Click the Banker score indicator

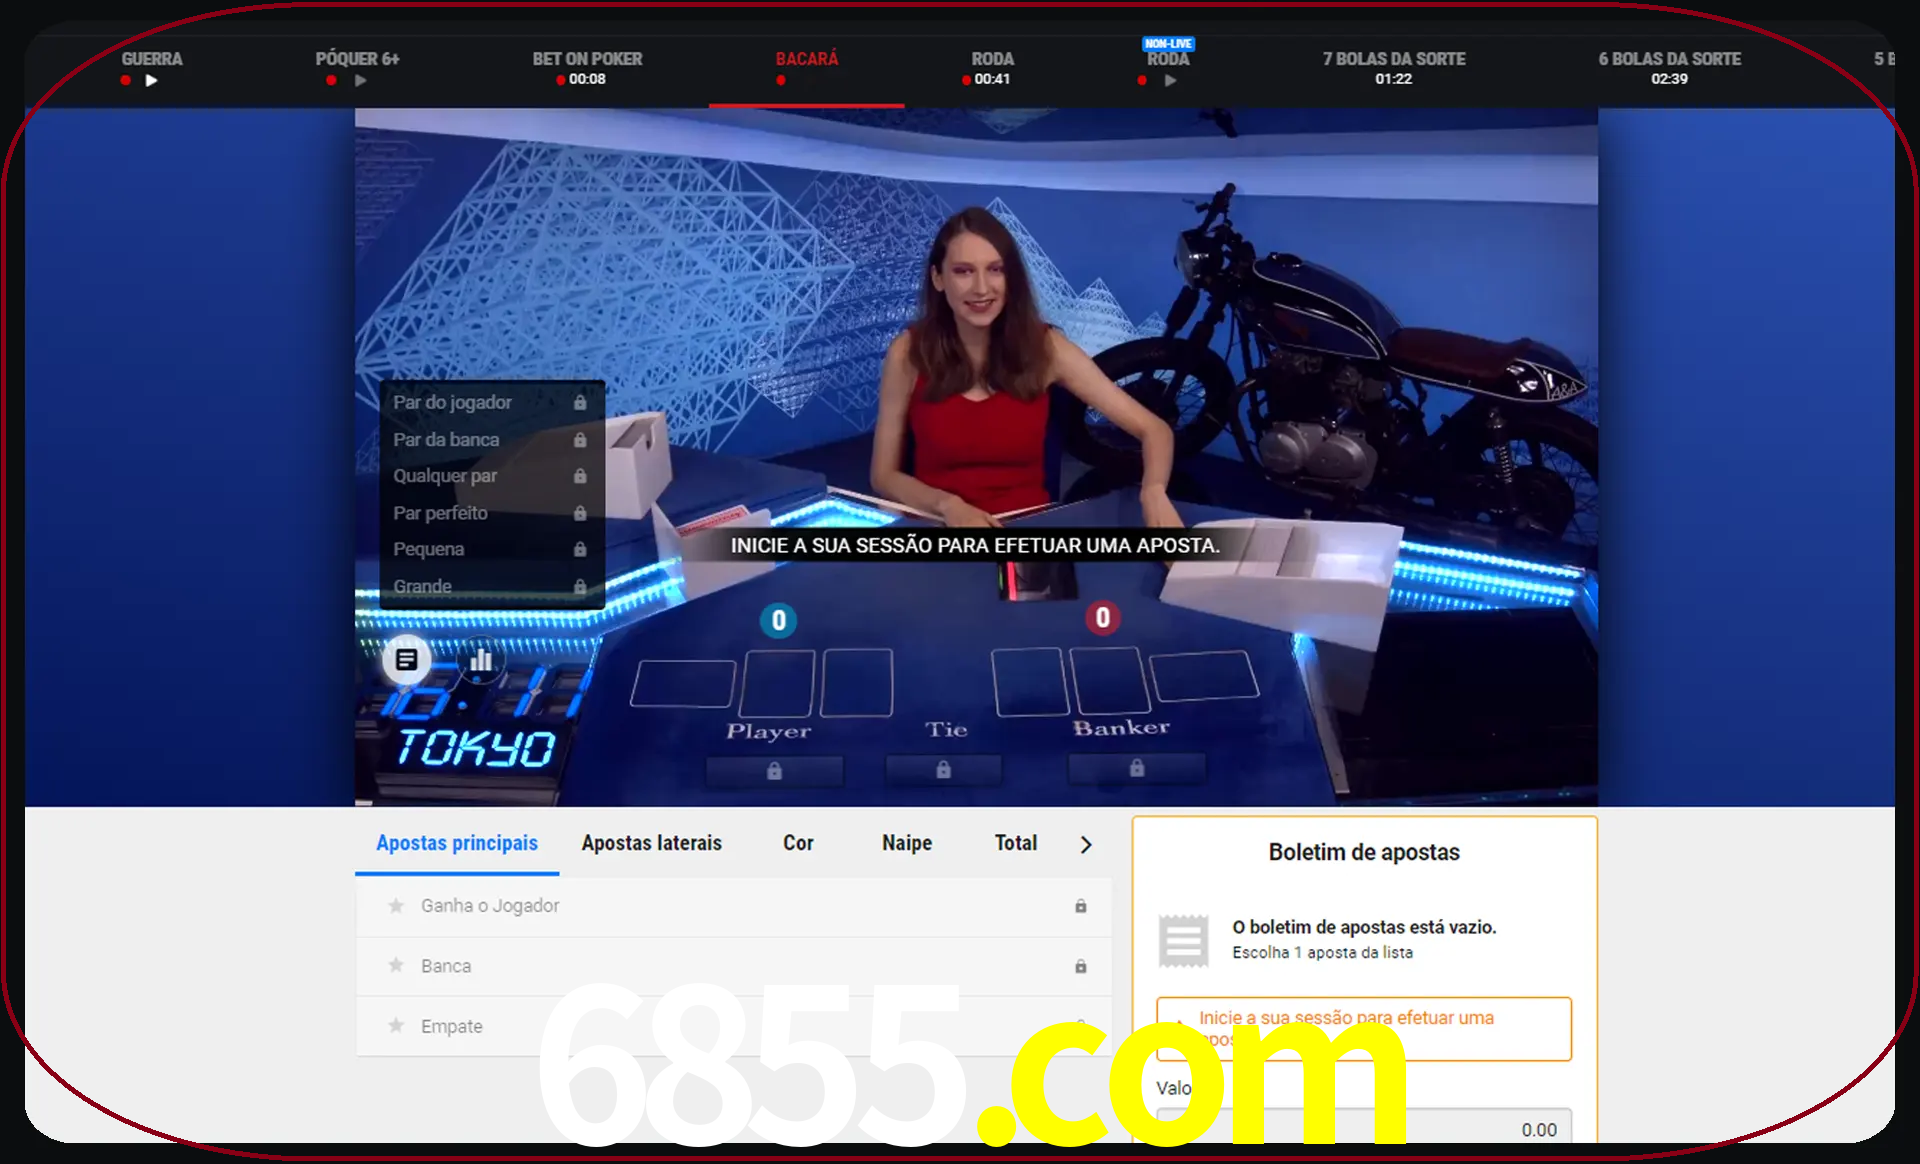[x=1103, y=618]
